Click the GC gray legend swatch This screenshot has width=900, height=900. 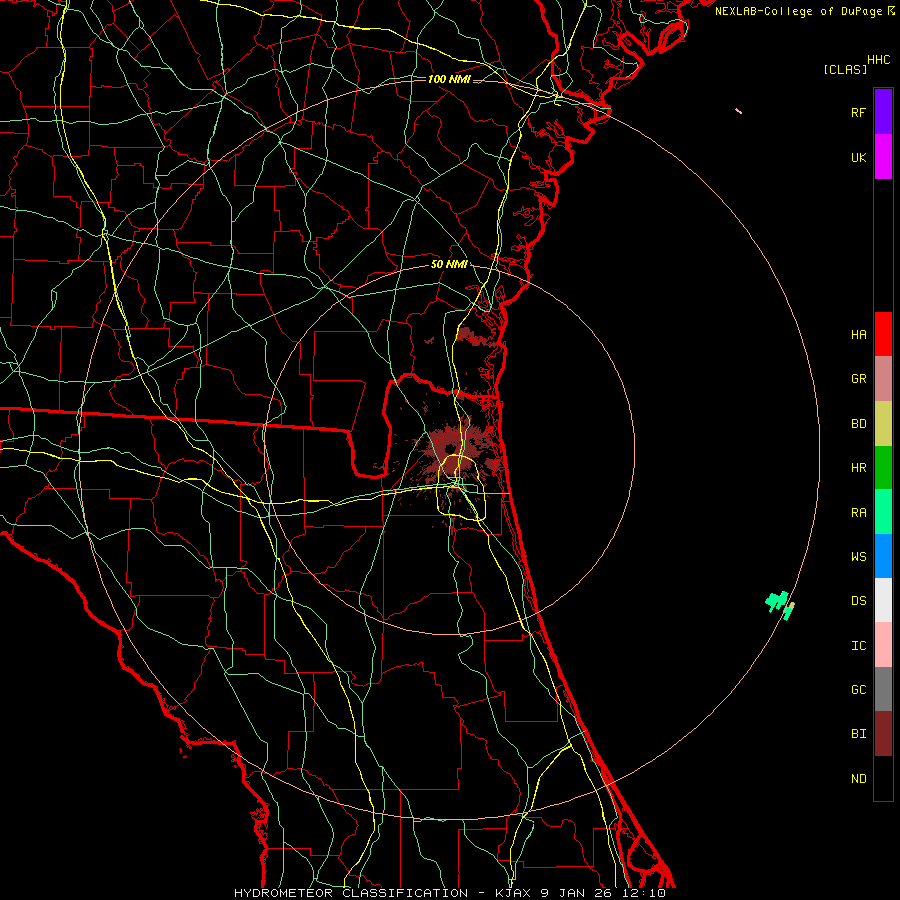coord(883,689)
